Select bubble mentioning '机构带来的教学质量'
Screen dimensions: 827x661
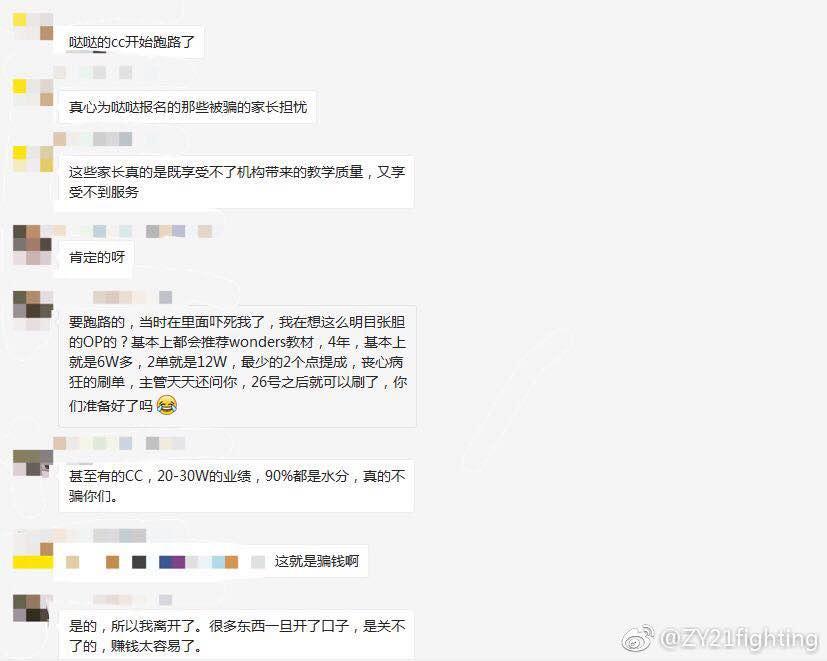(234, 182)
